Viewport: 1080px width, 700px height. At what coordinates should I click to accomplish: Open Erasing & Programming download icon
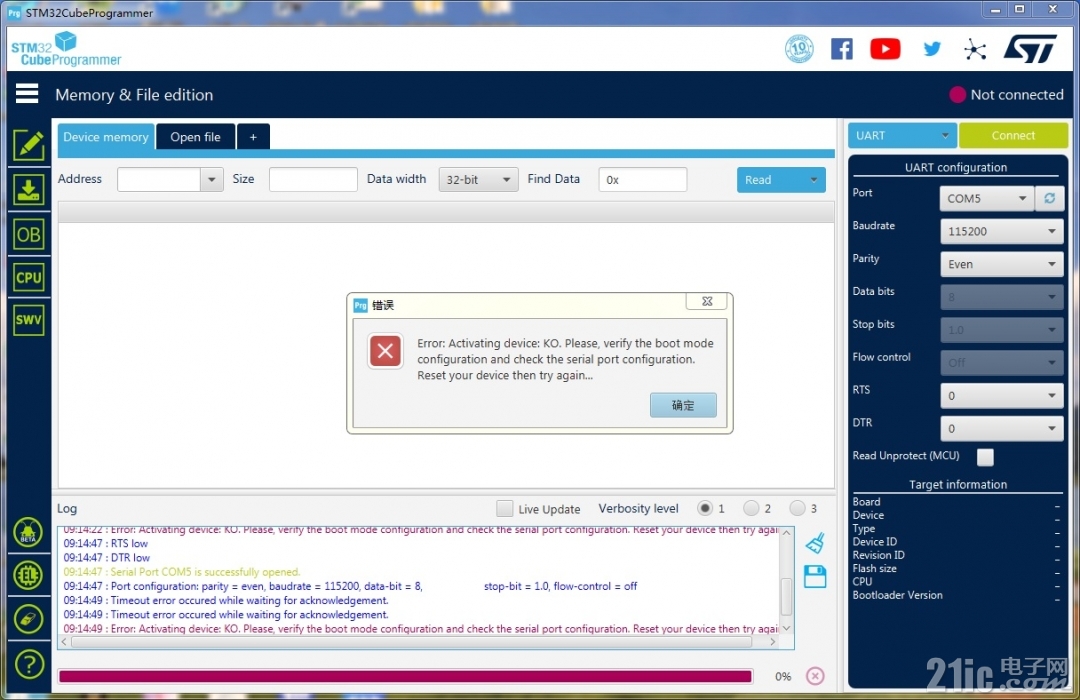[x=28, y=189]
